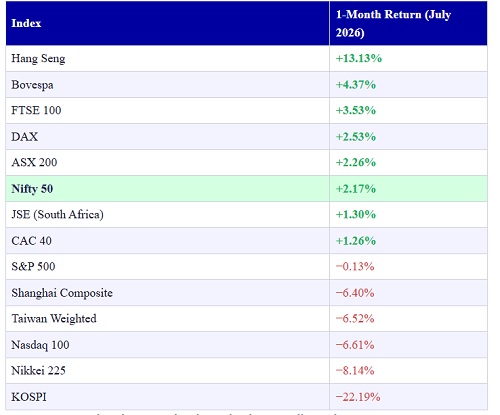Click the Index column header

click(167, 23)
